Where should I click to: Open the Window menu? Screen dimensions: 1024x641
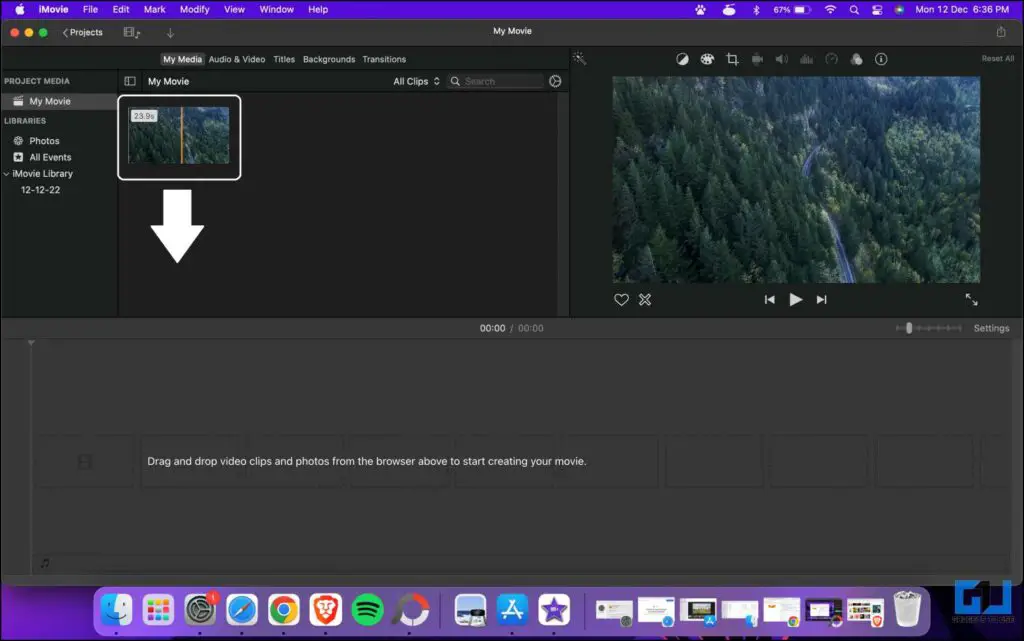click(276, 9)
